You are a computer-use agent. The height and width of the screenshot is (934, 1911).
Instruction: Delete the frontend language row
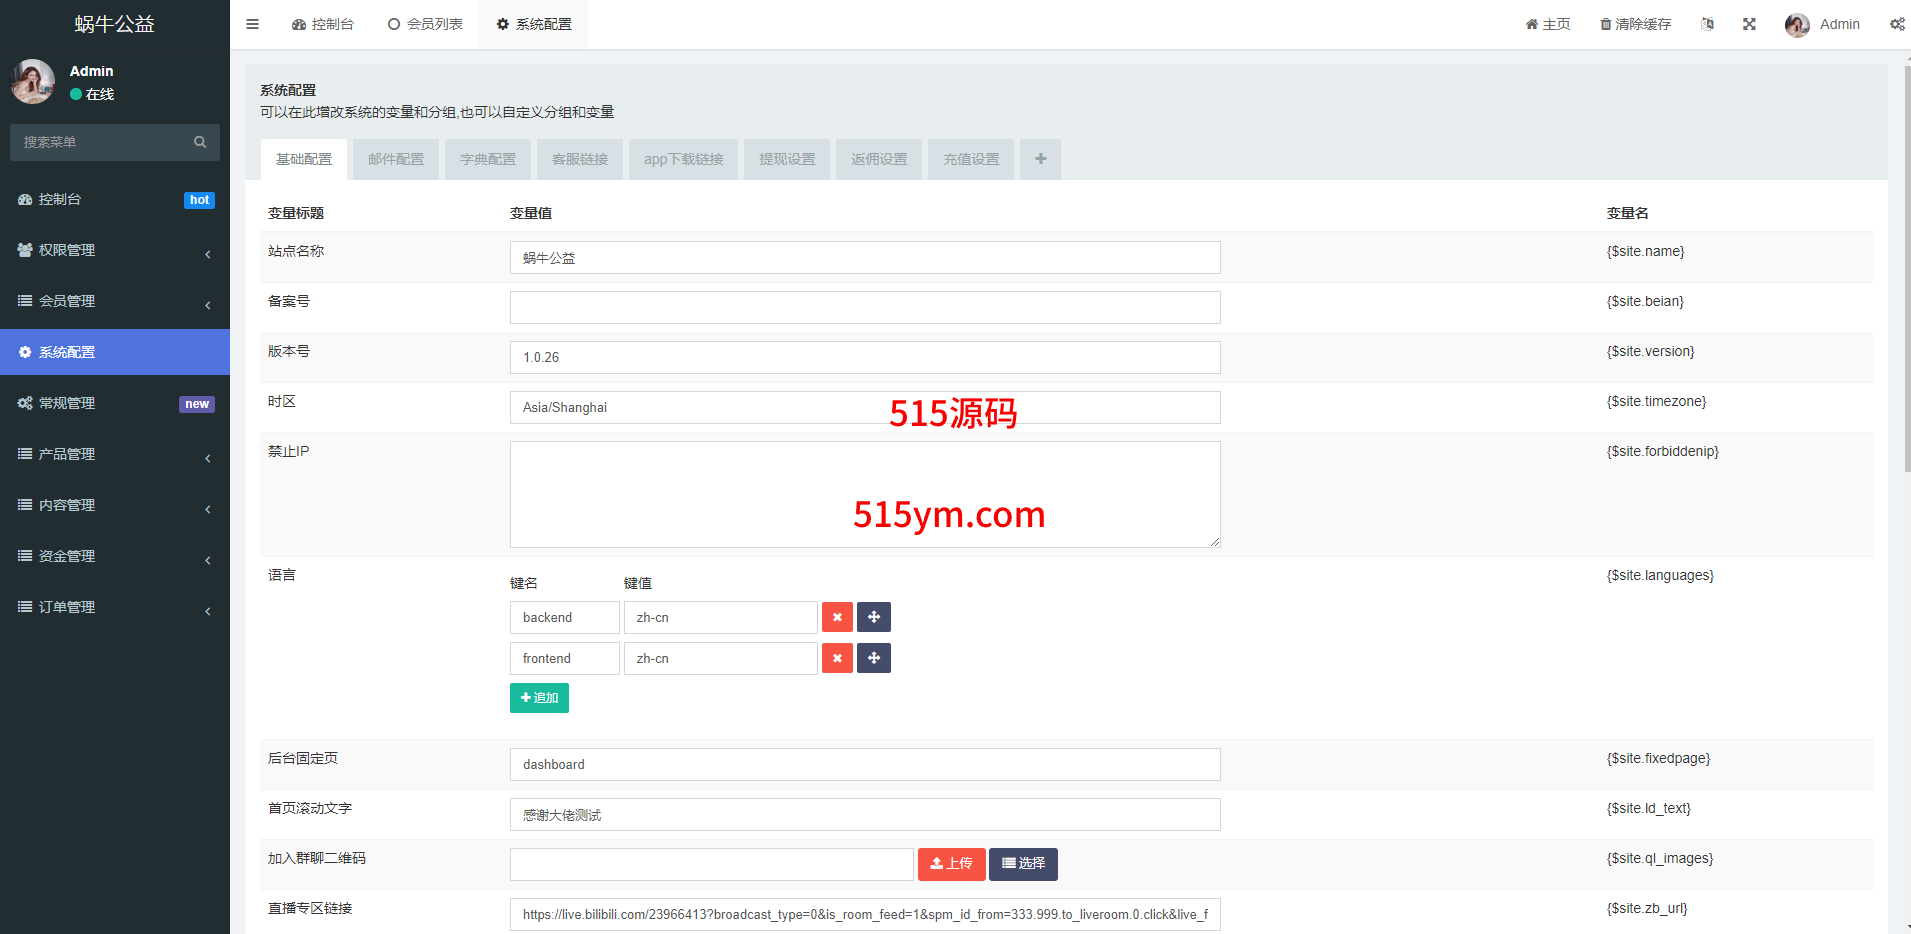click(x=837, y=658)
